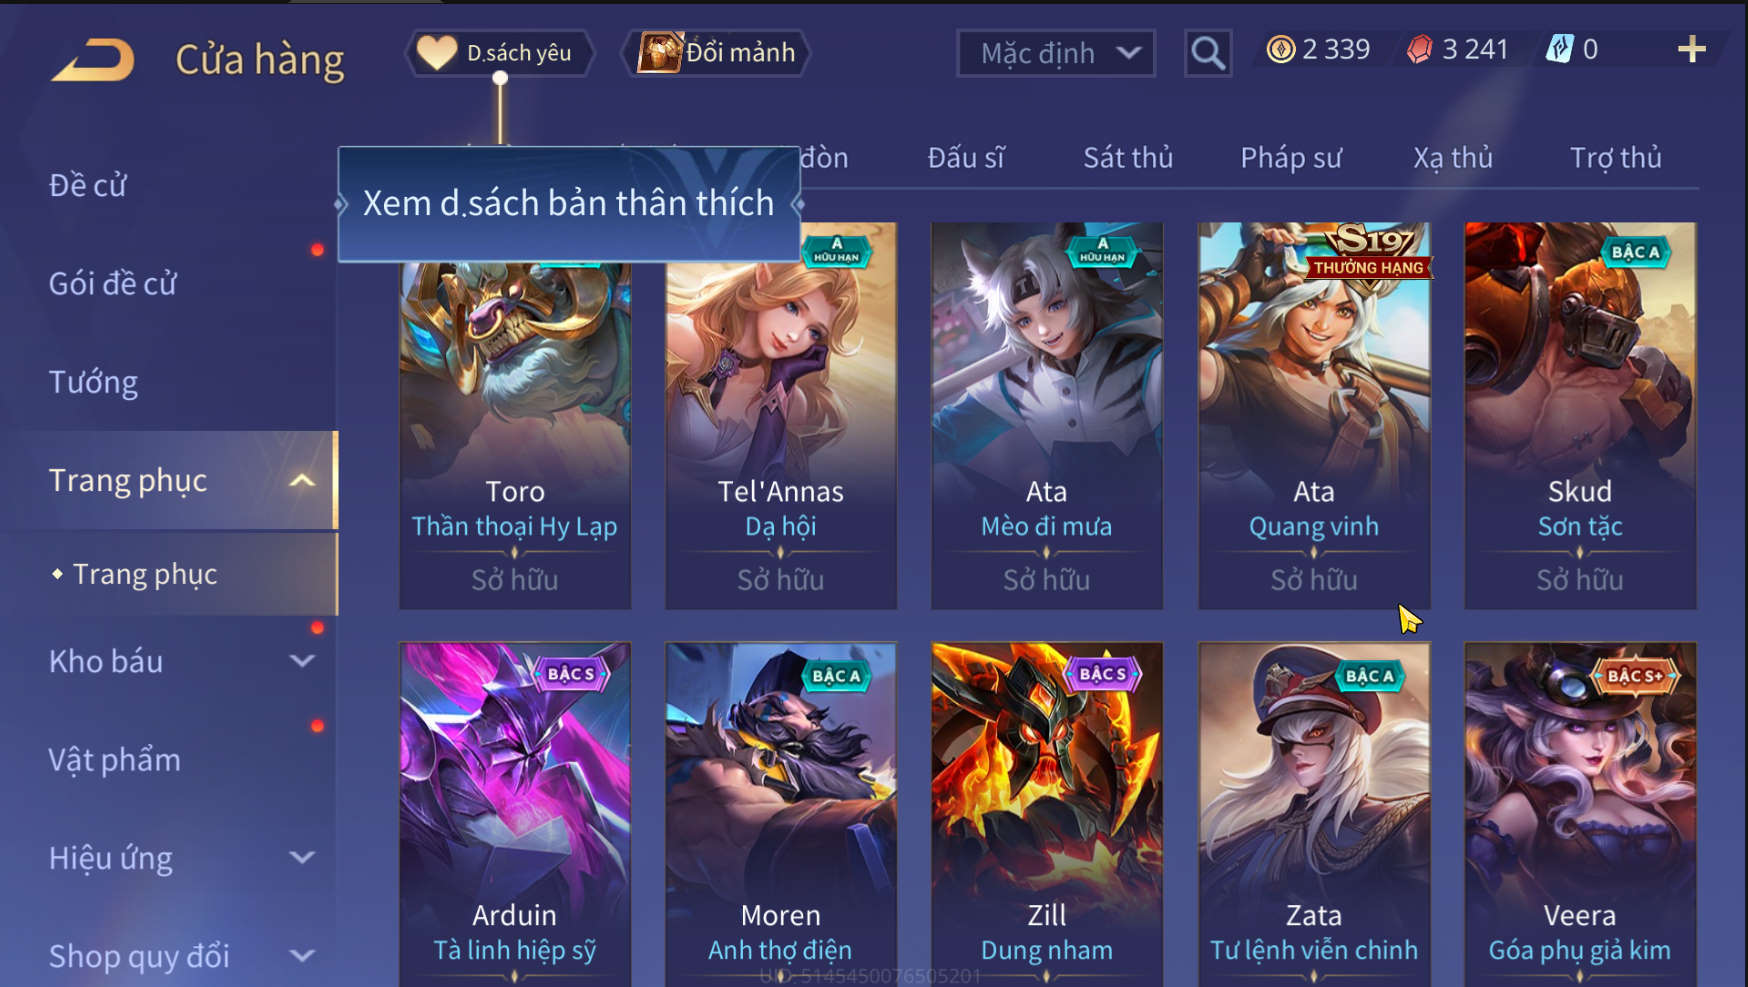Expand the Hiệu ứng sidebar section
The width and height of the screenshot is (1748, 987).
click(302, 858)
